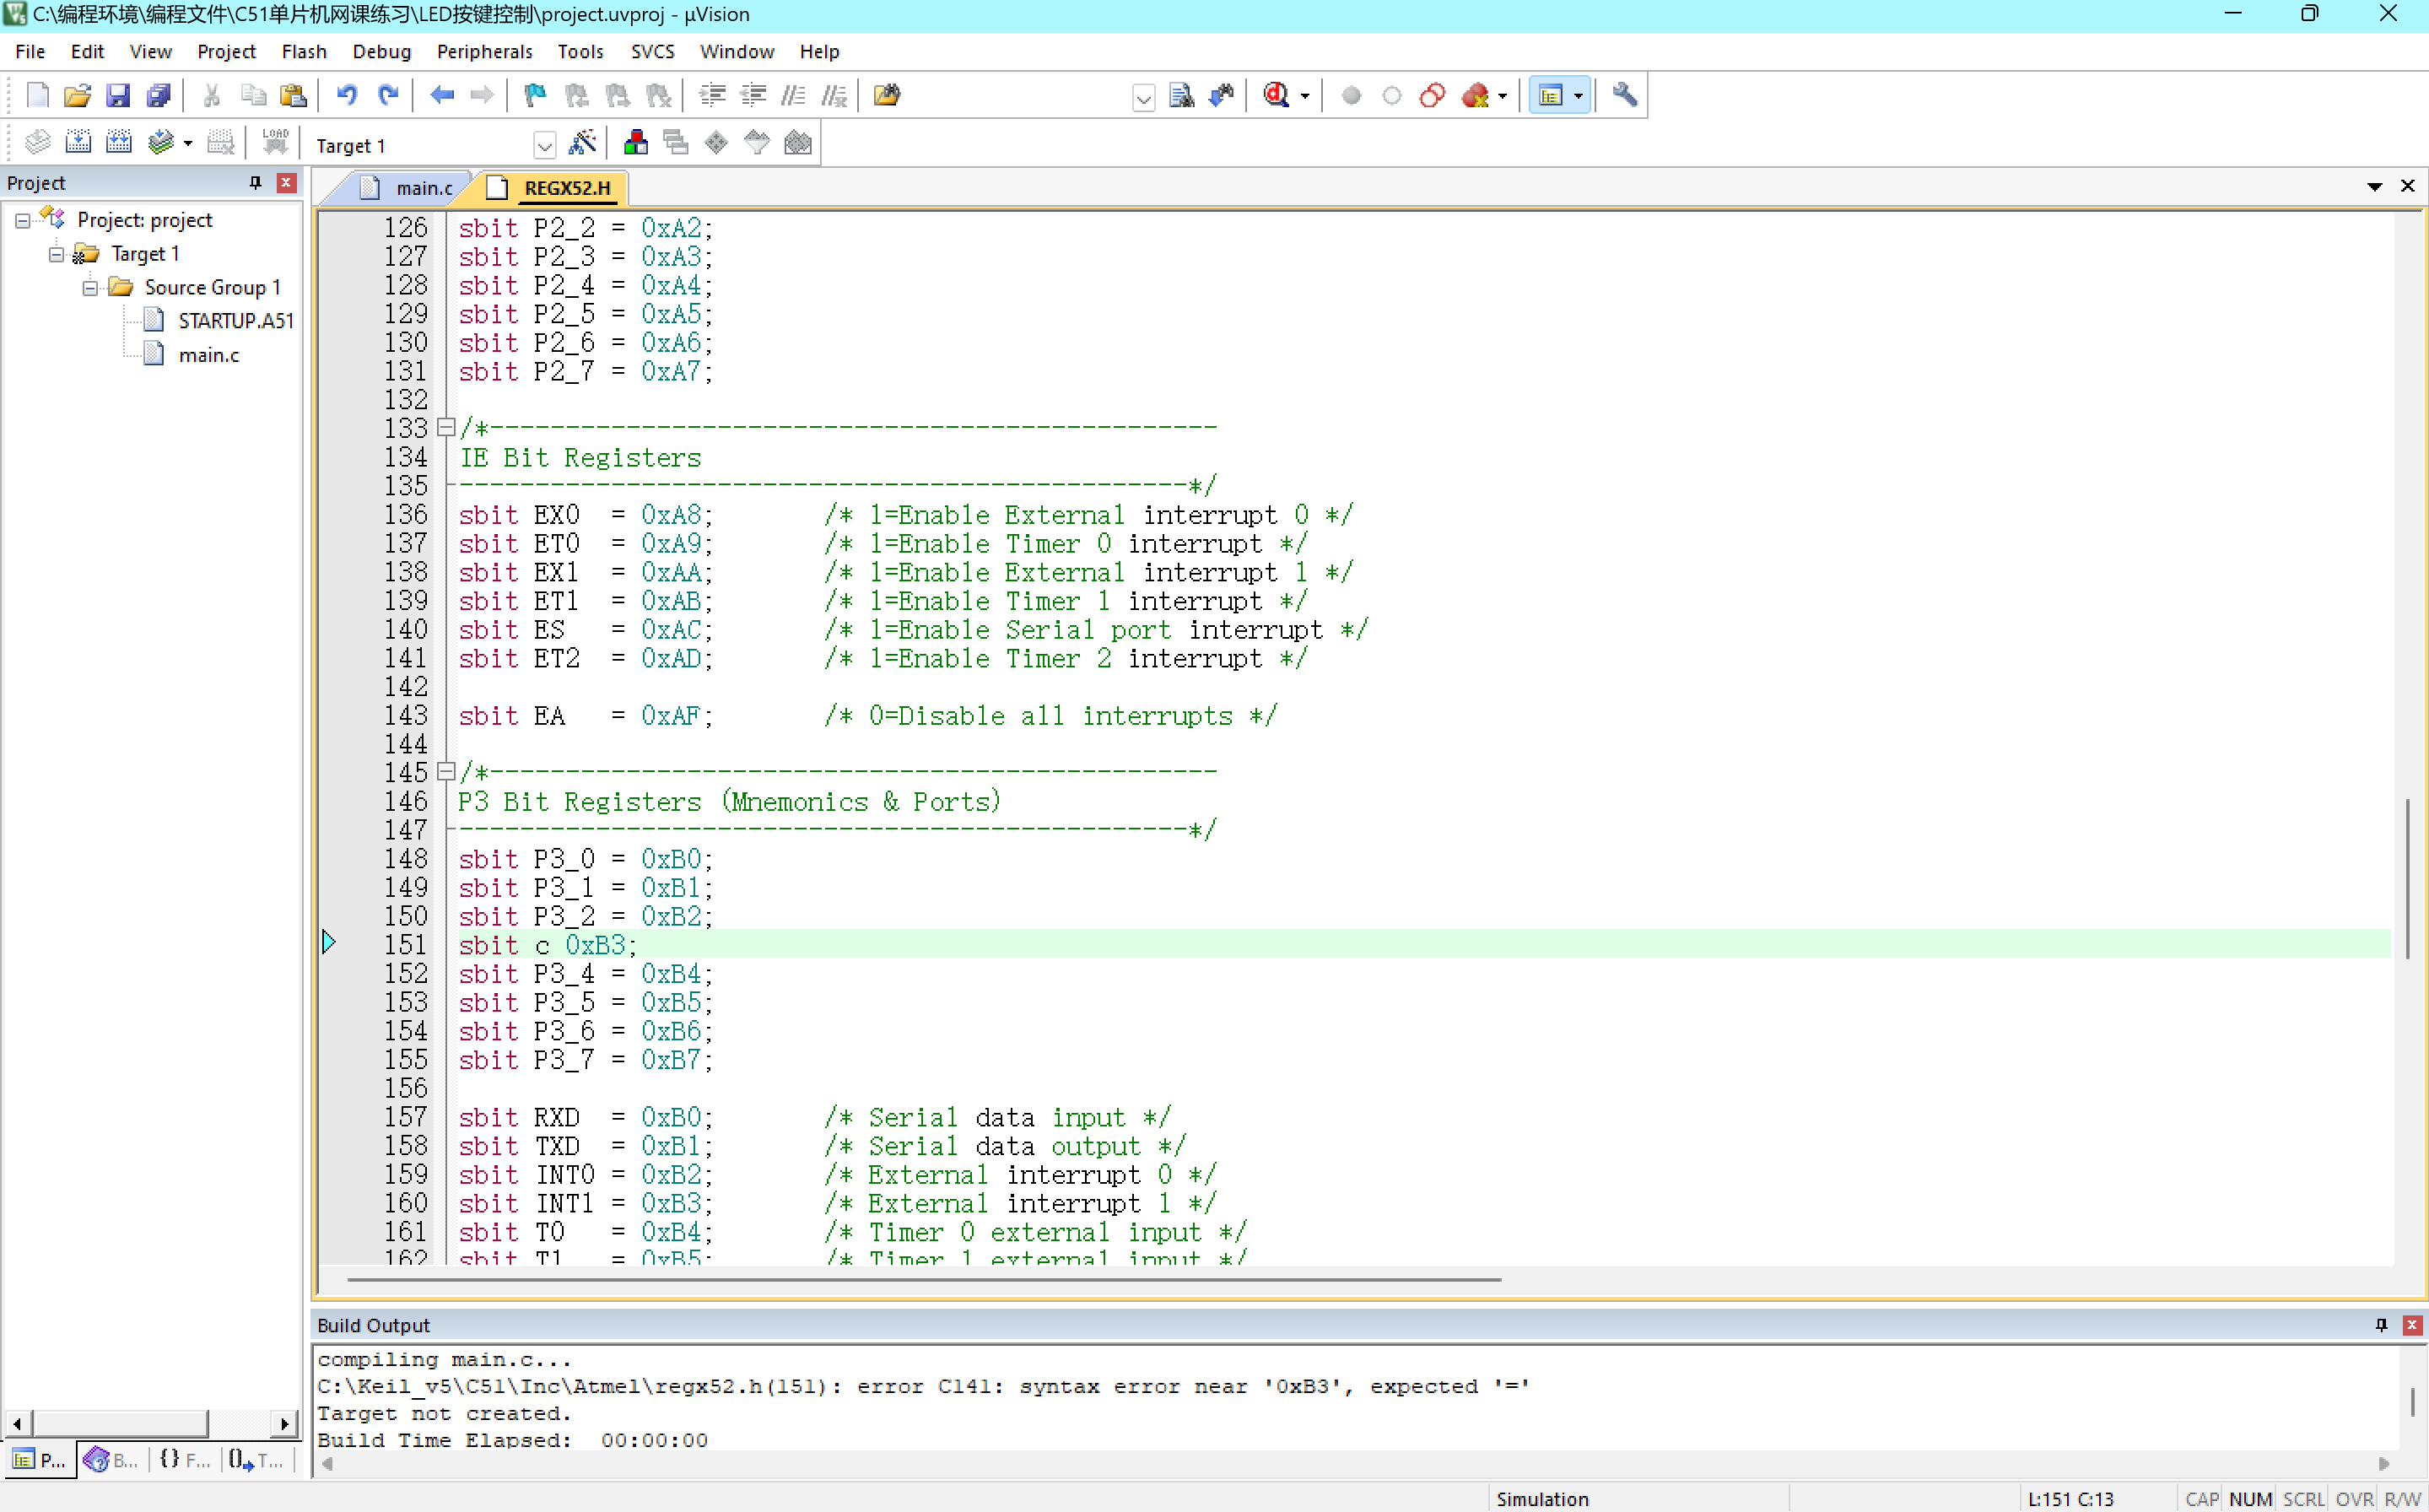Close the Build Output panel
Screen dimensions: 2429x1512
2412,1324
